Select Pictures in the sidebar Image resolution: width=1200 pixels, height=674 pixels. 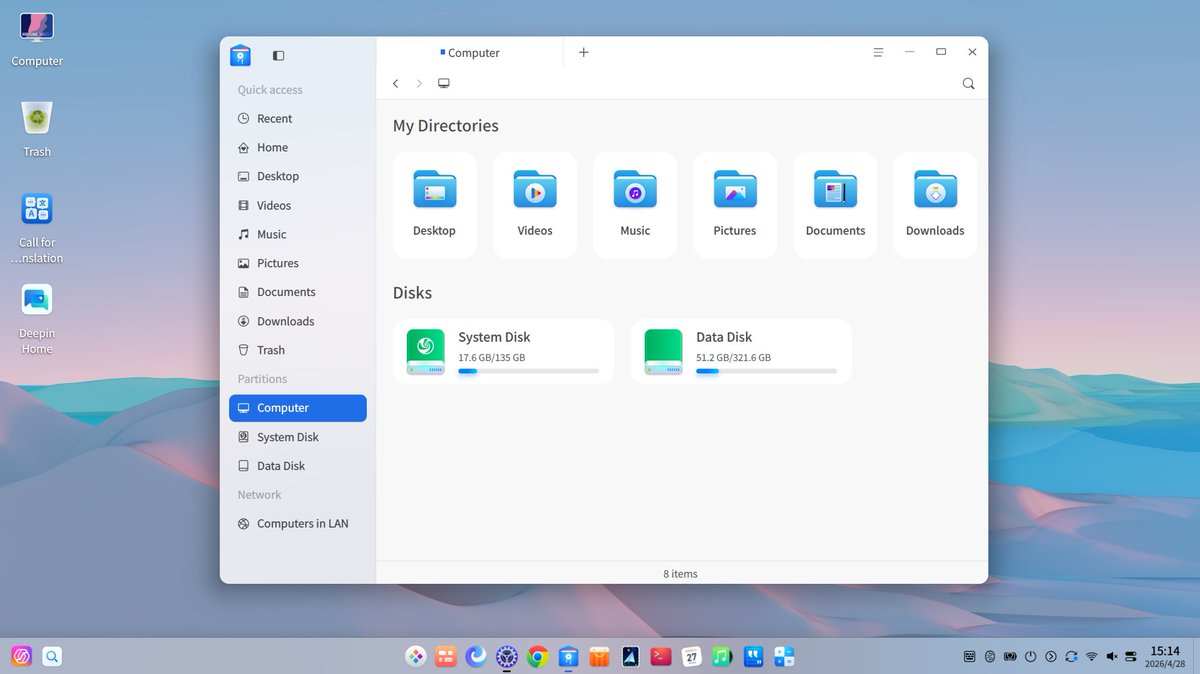(298, 263)
